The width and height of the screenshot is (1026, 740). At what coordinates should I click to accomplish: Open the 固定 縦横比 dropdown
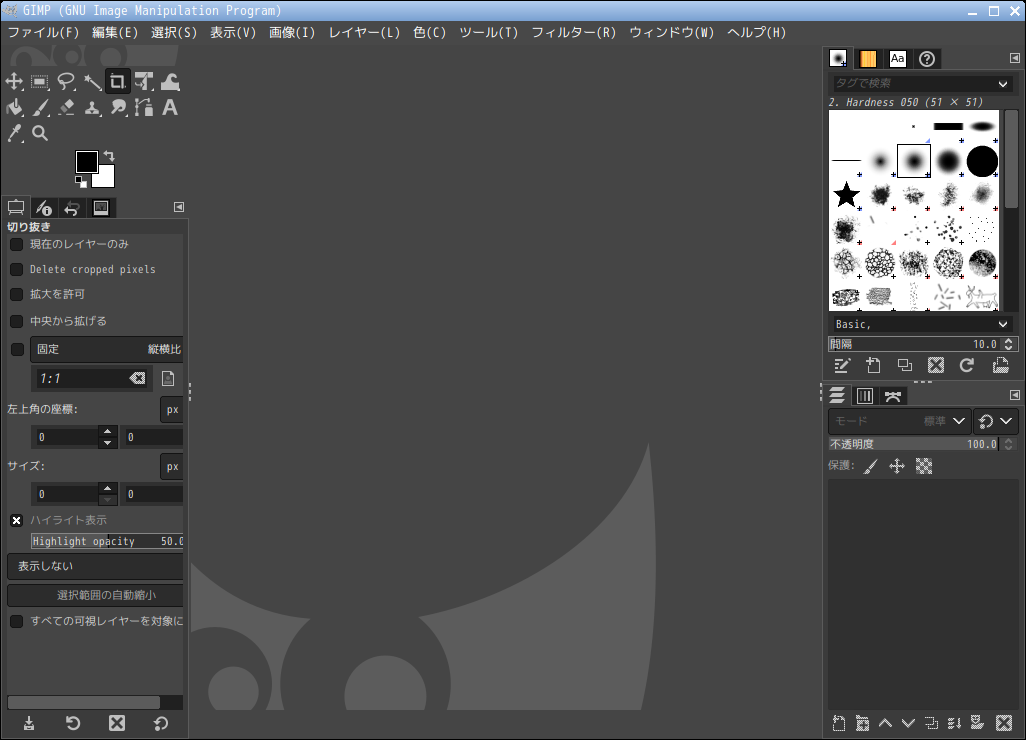pyautogui.click(x=107, y=349)
